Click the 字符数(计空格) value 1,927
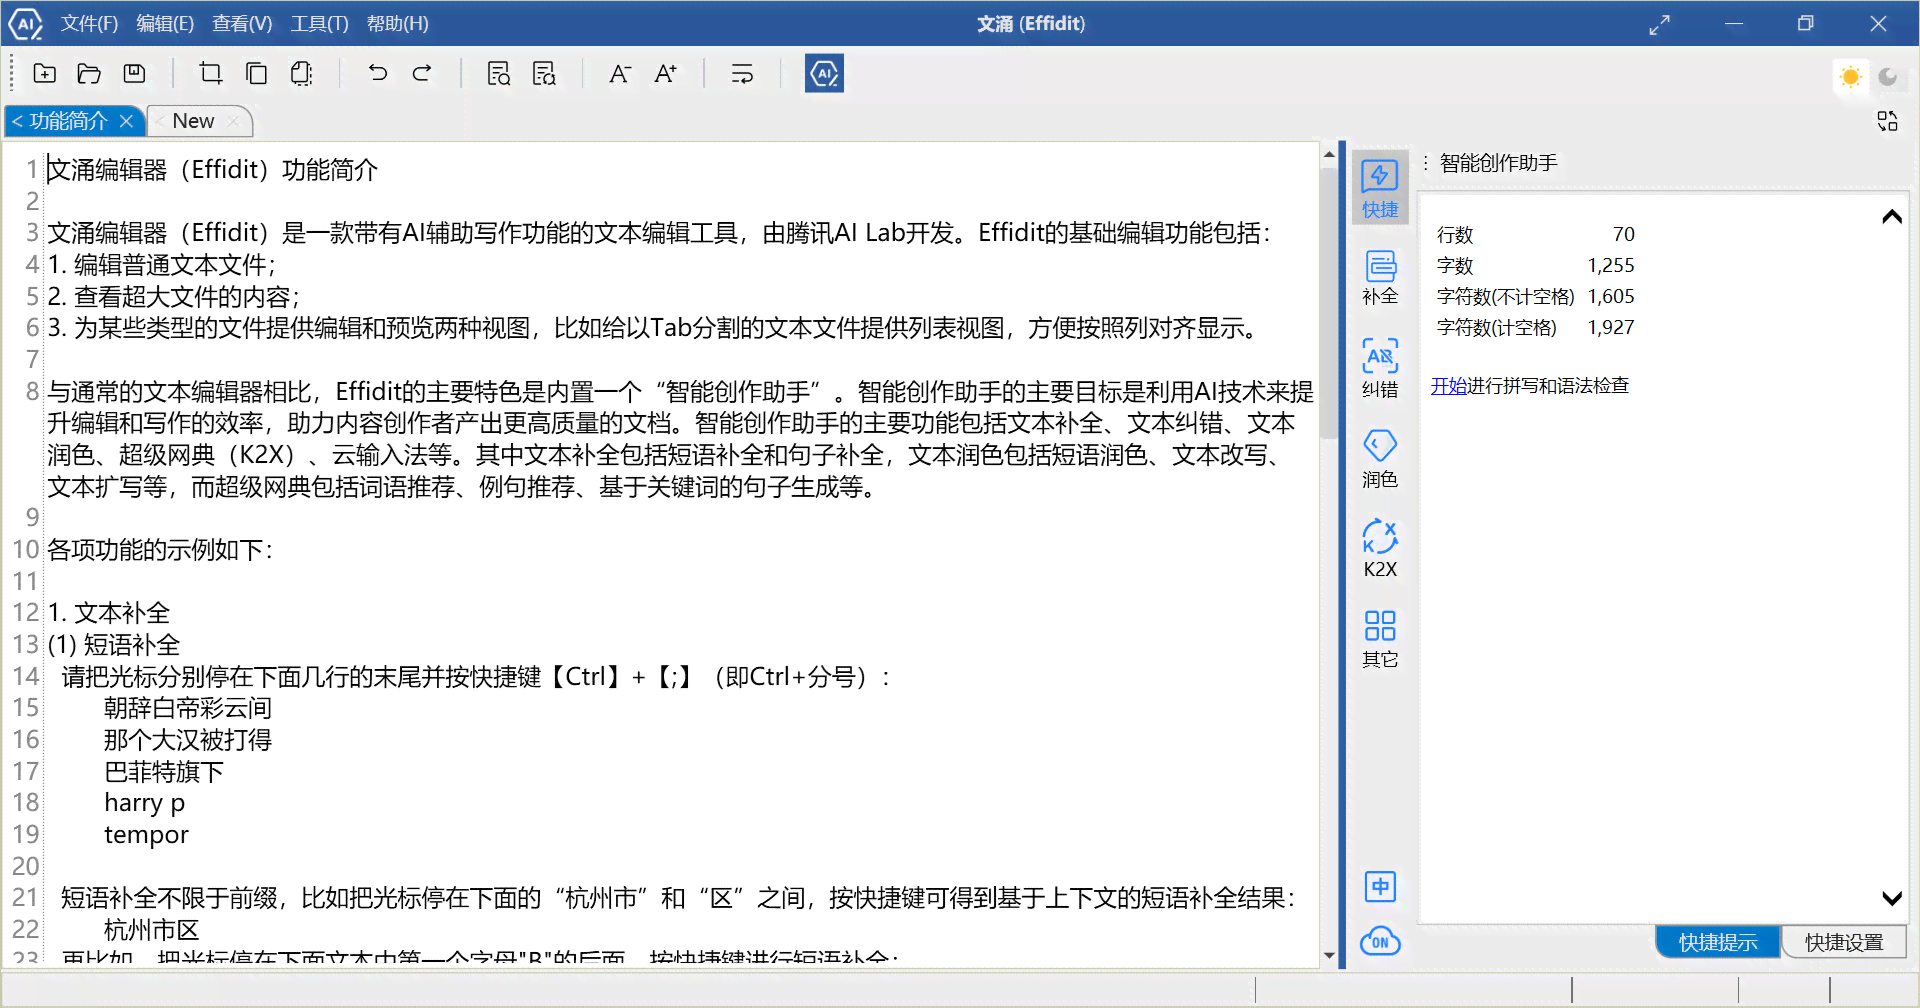This screenshot has height=1008, width=1920. [1611, 327]
